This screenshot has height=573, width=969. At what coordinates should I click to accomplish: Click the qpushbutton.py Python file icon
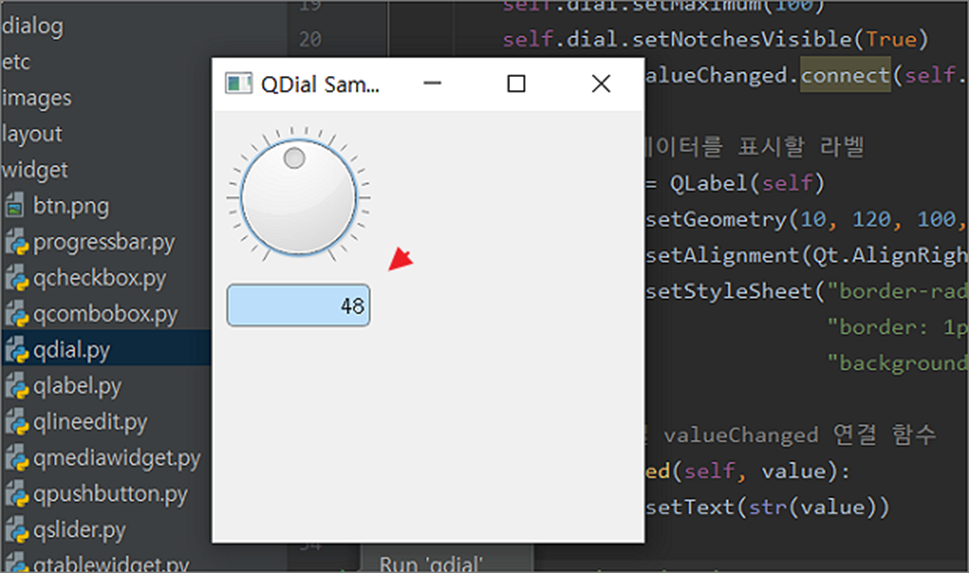point(17,494)
